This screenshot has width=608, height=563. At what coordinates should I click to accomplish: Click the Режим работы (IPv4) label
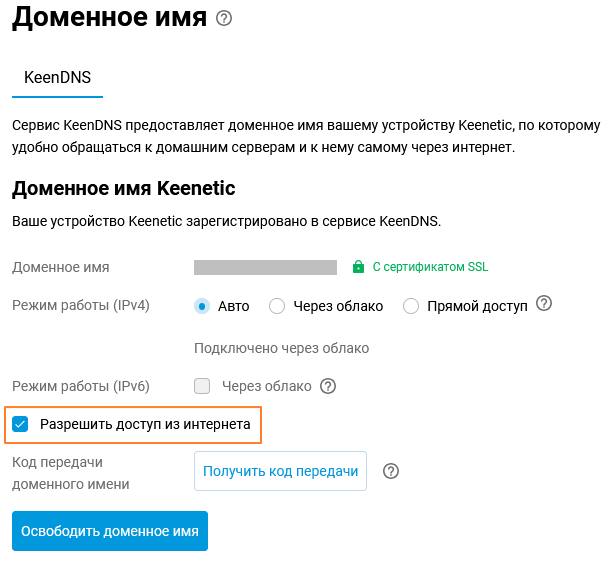80,305
